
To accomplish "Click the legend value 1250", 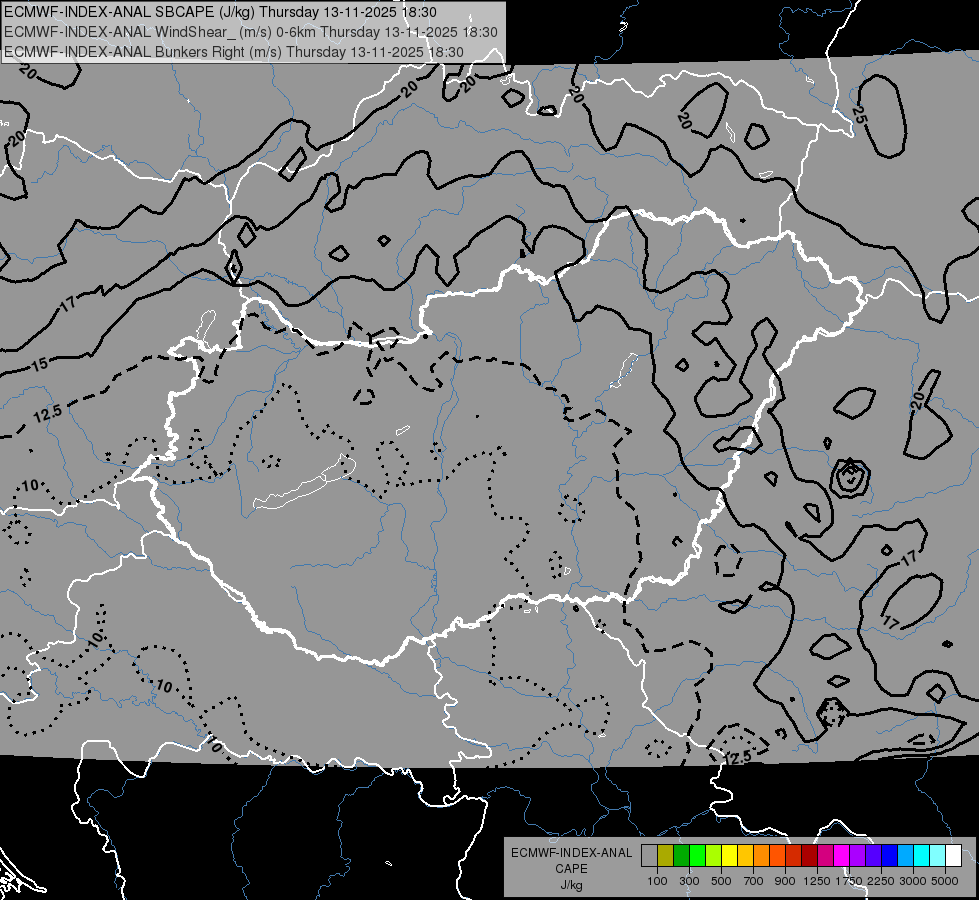I will [817, 881].
